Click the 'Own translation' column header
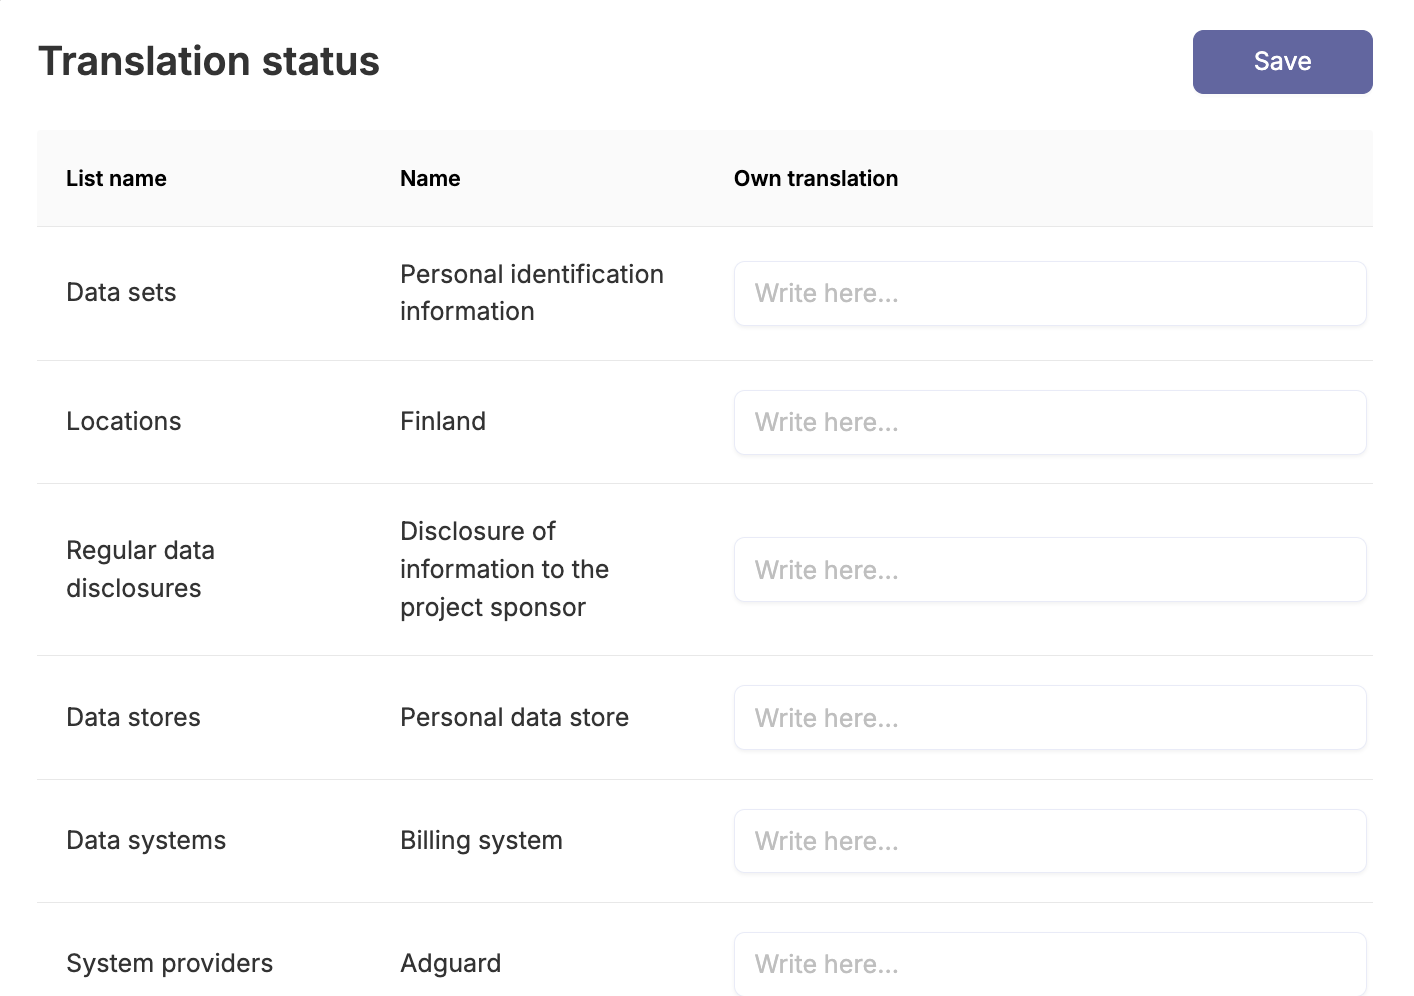Screen dimensions: 1414x996 click(816, 178)
